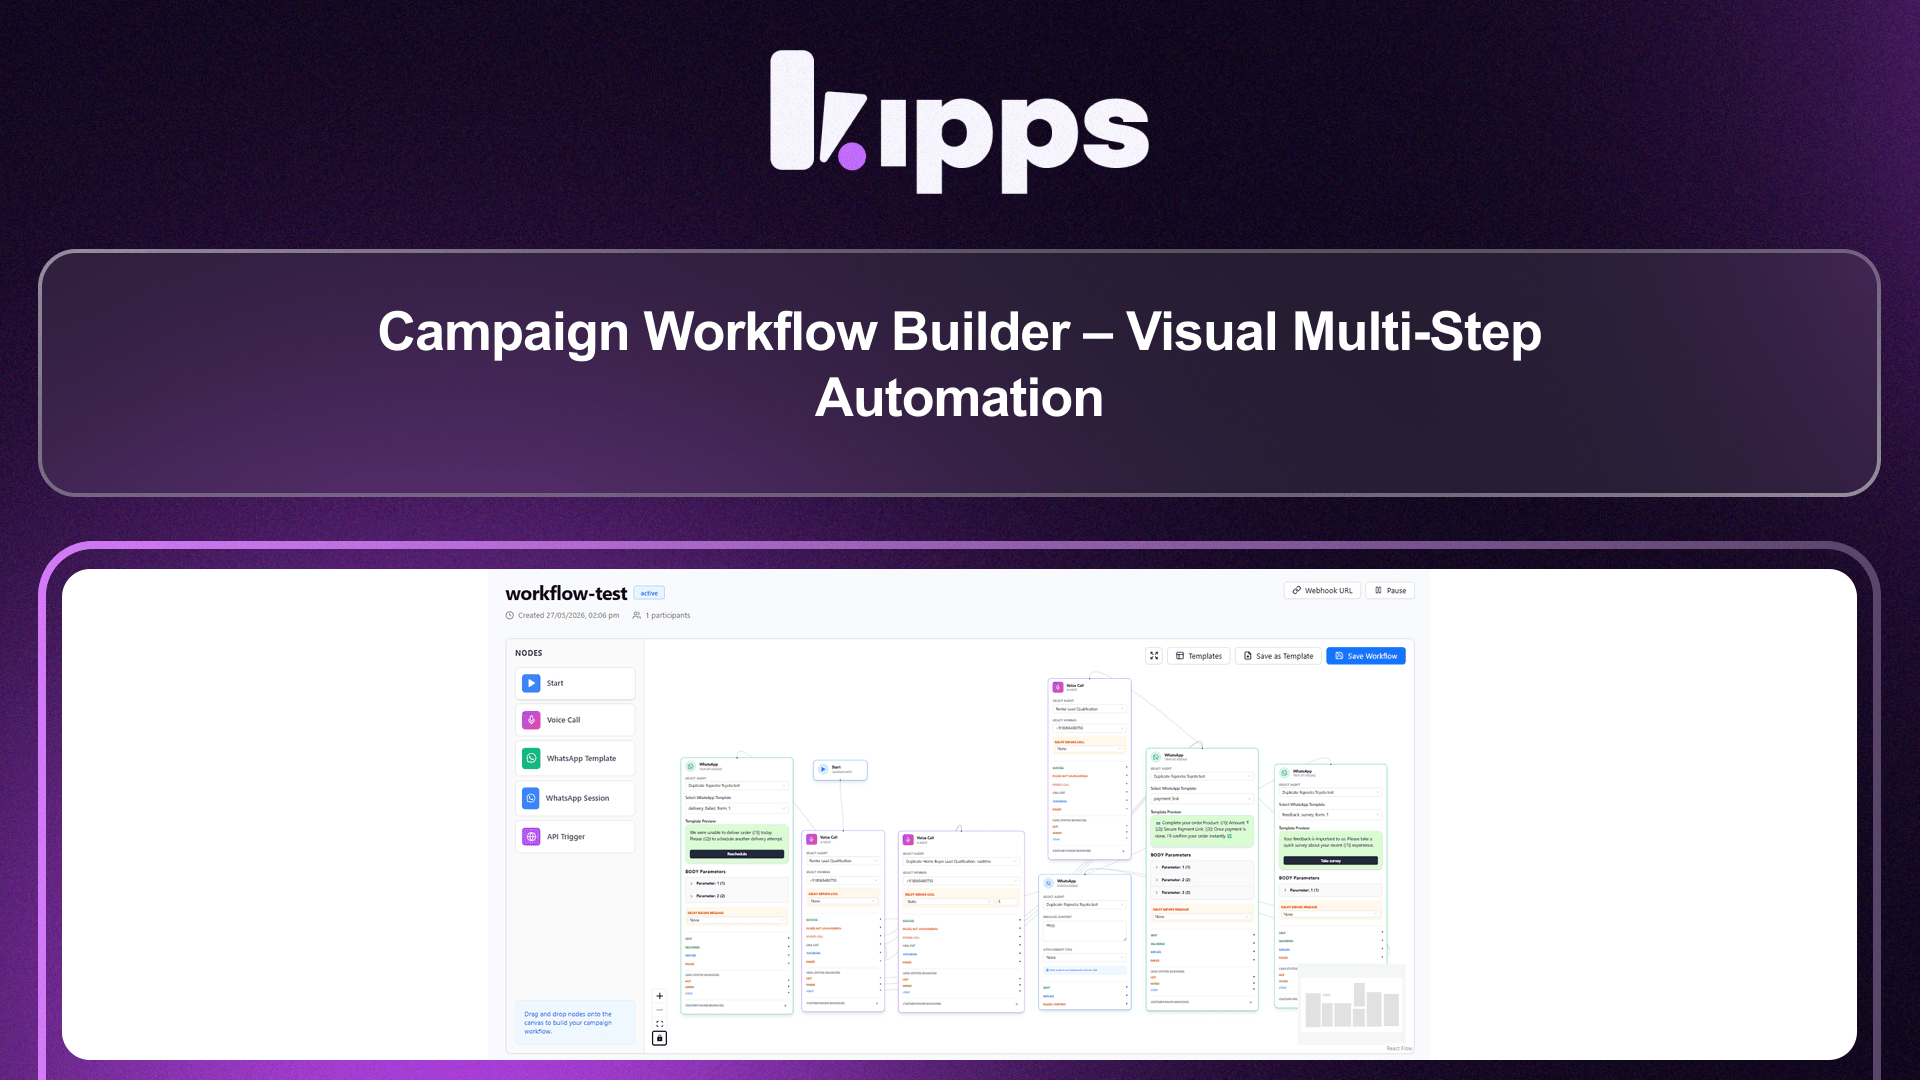The image size is (1920, 1080).
Task: Select the WhatsApp Session blue icon
Action: [x=531, y=798]
